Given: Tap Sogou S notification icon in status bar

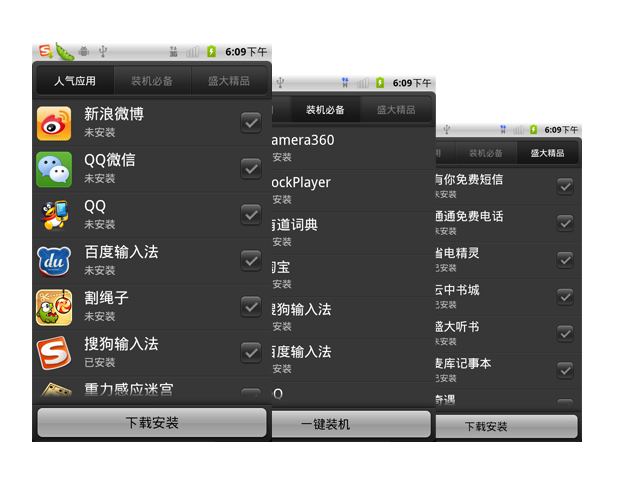Looking at the screenshot, I should 45,51.
